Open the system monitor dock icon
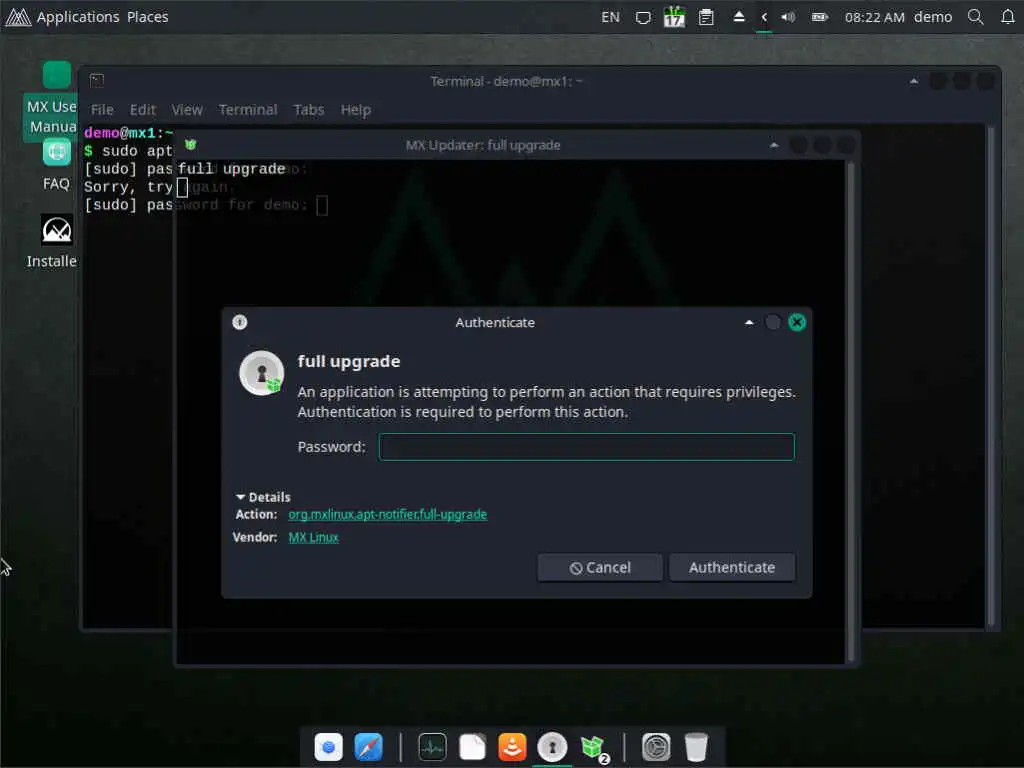The image size is (1024, 768). coord(432,746)
